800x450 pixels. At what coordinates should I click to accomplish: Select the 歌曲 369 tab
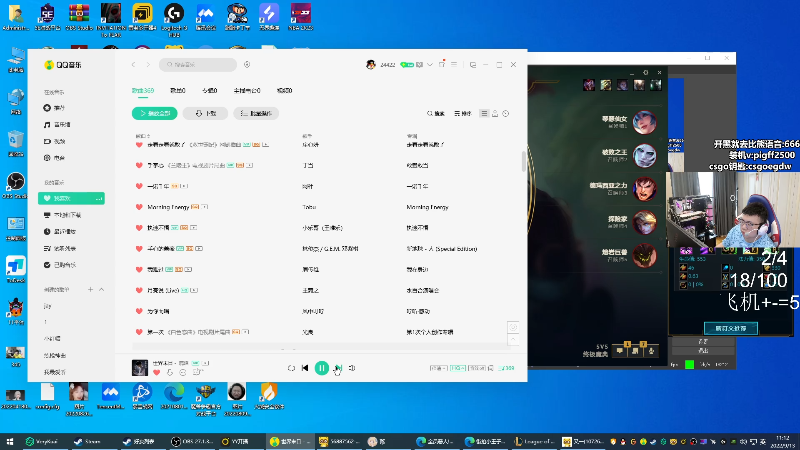coord(143,90)
